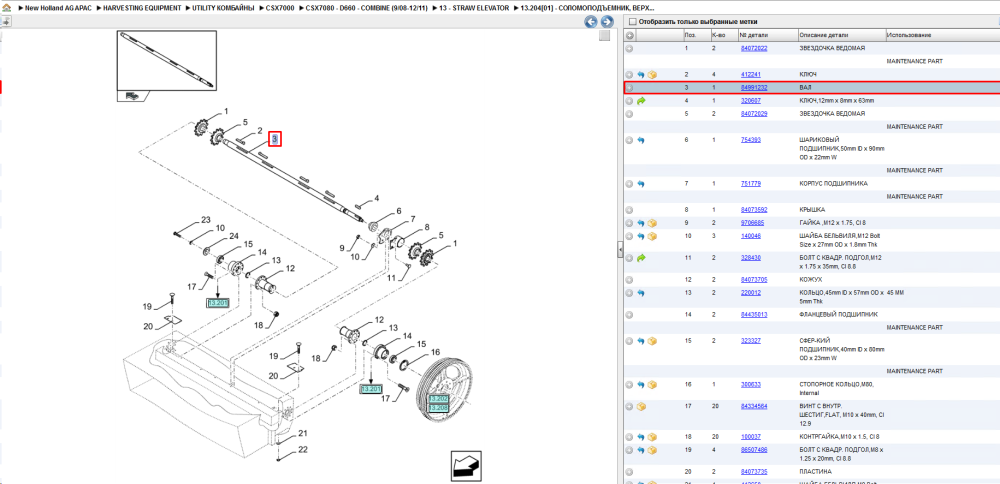This screenshot has width=1000, height=484.
Task: Open breadcrumb 'HARVESTING EQUIPMENT'
Action: [x=142, y=7]
